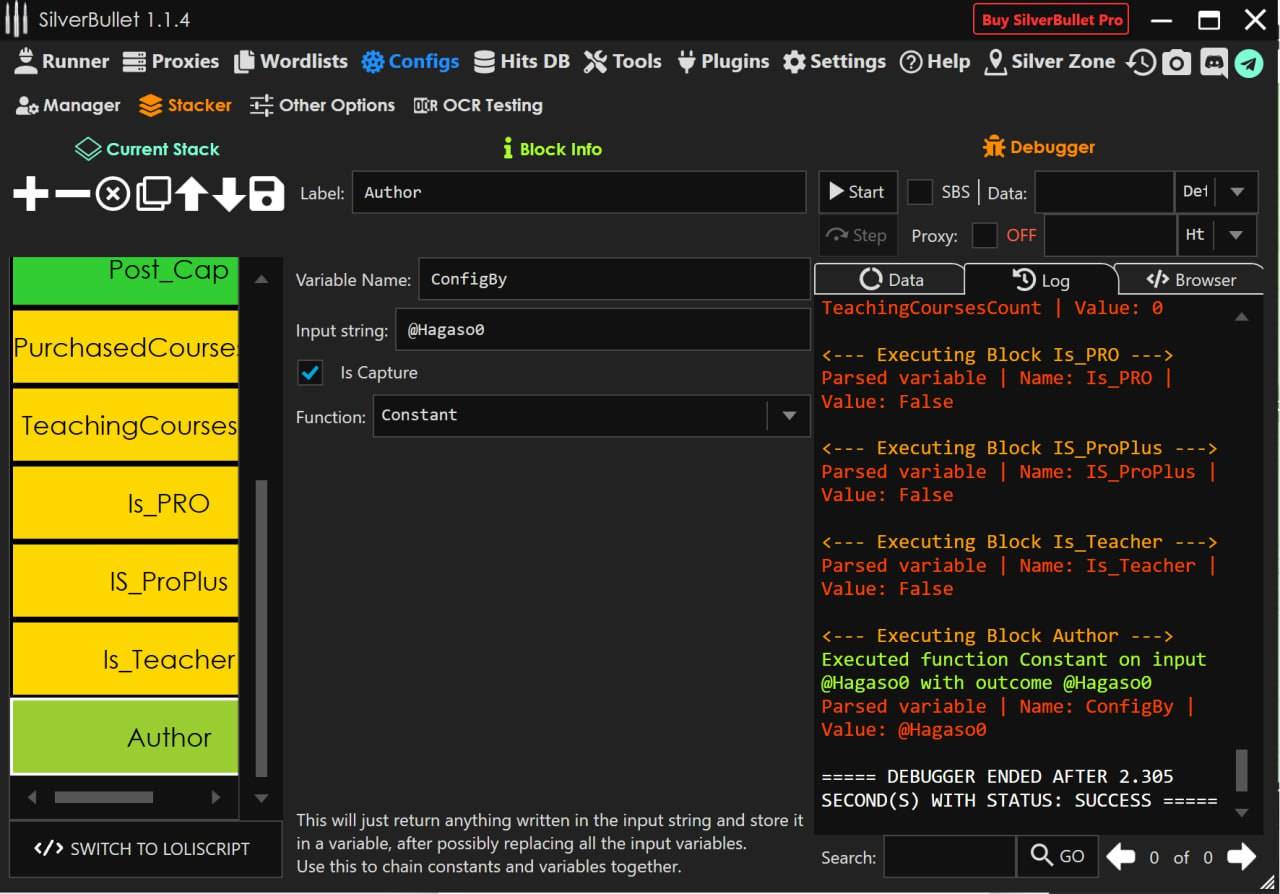Click the move block down arrow
The height and width of the screenshot is (894, 1280).
point(229,193)
